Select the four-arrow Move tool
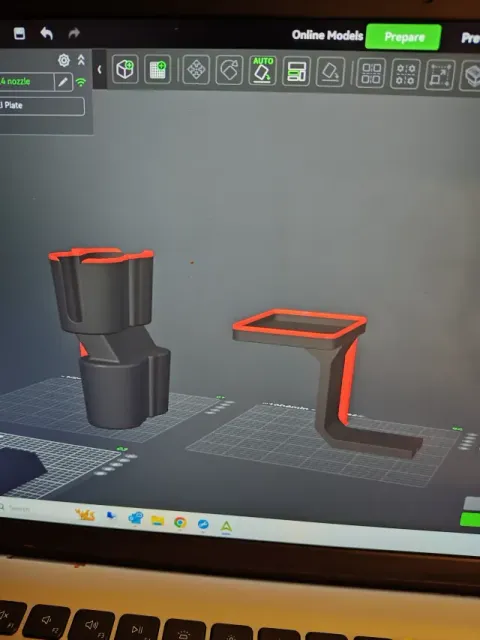480x640 pixels. (196, 70)
